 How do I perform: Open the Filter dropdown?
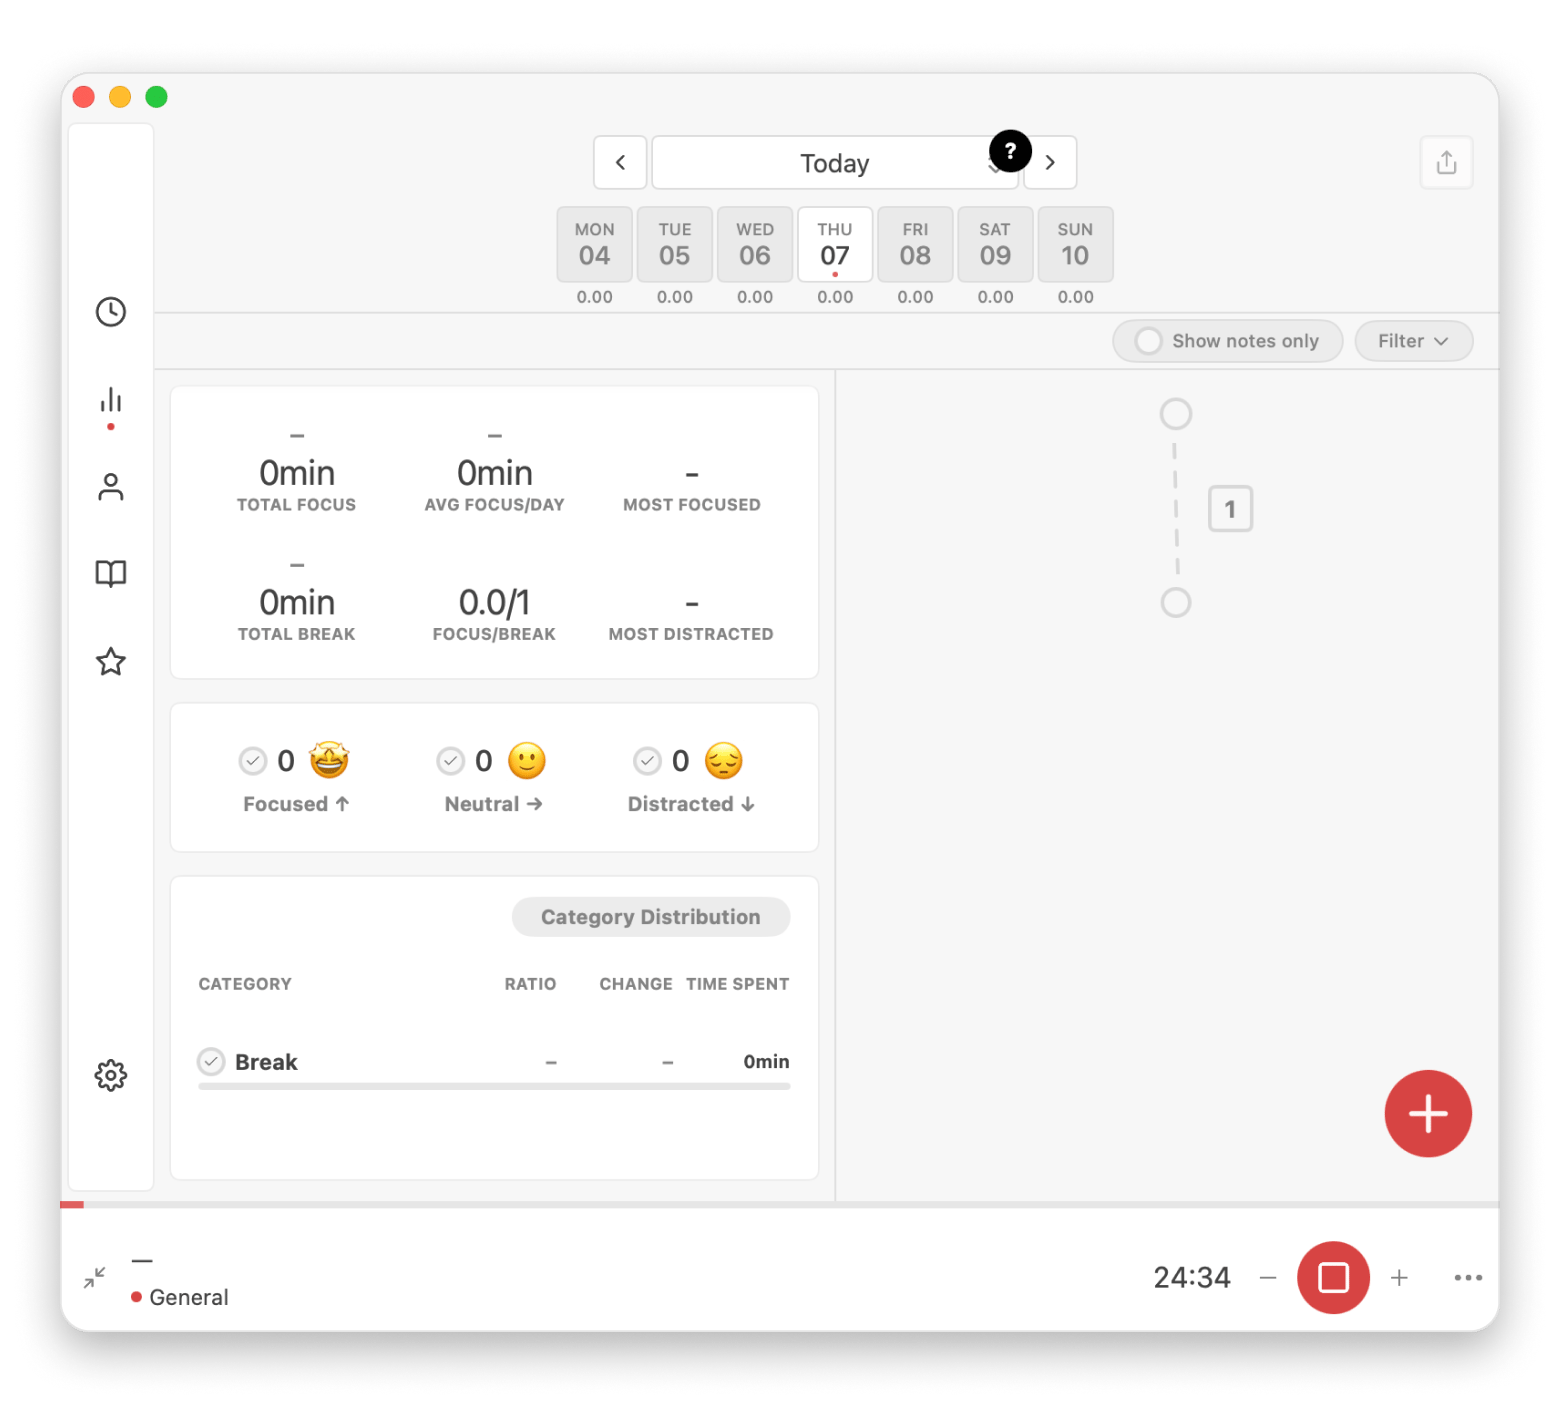tap(1414, 341)
